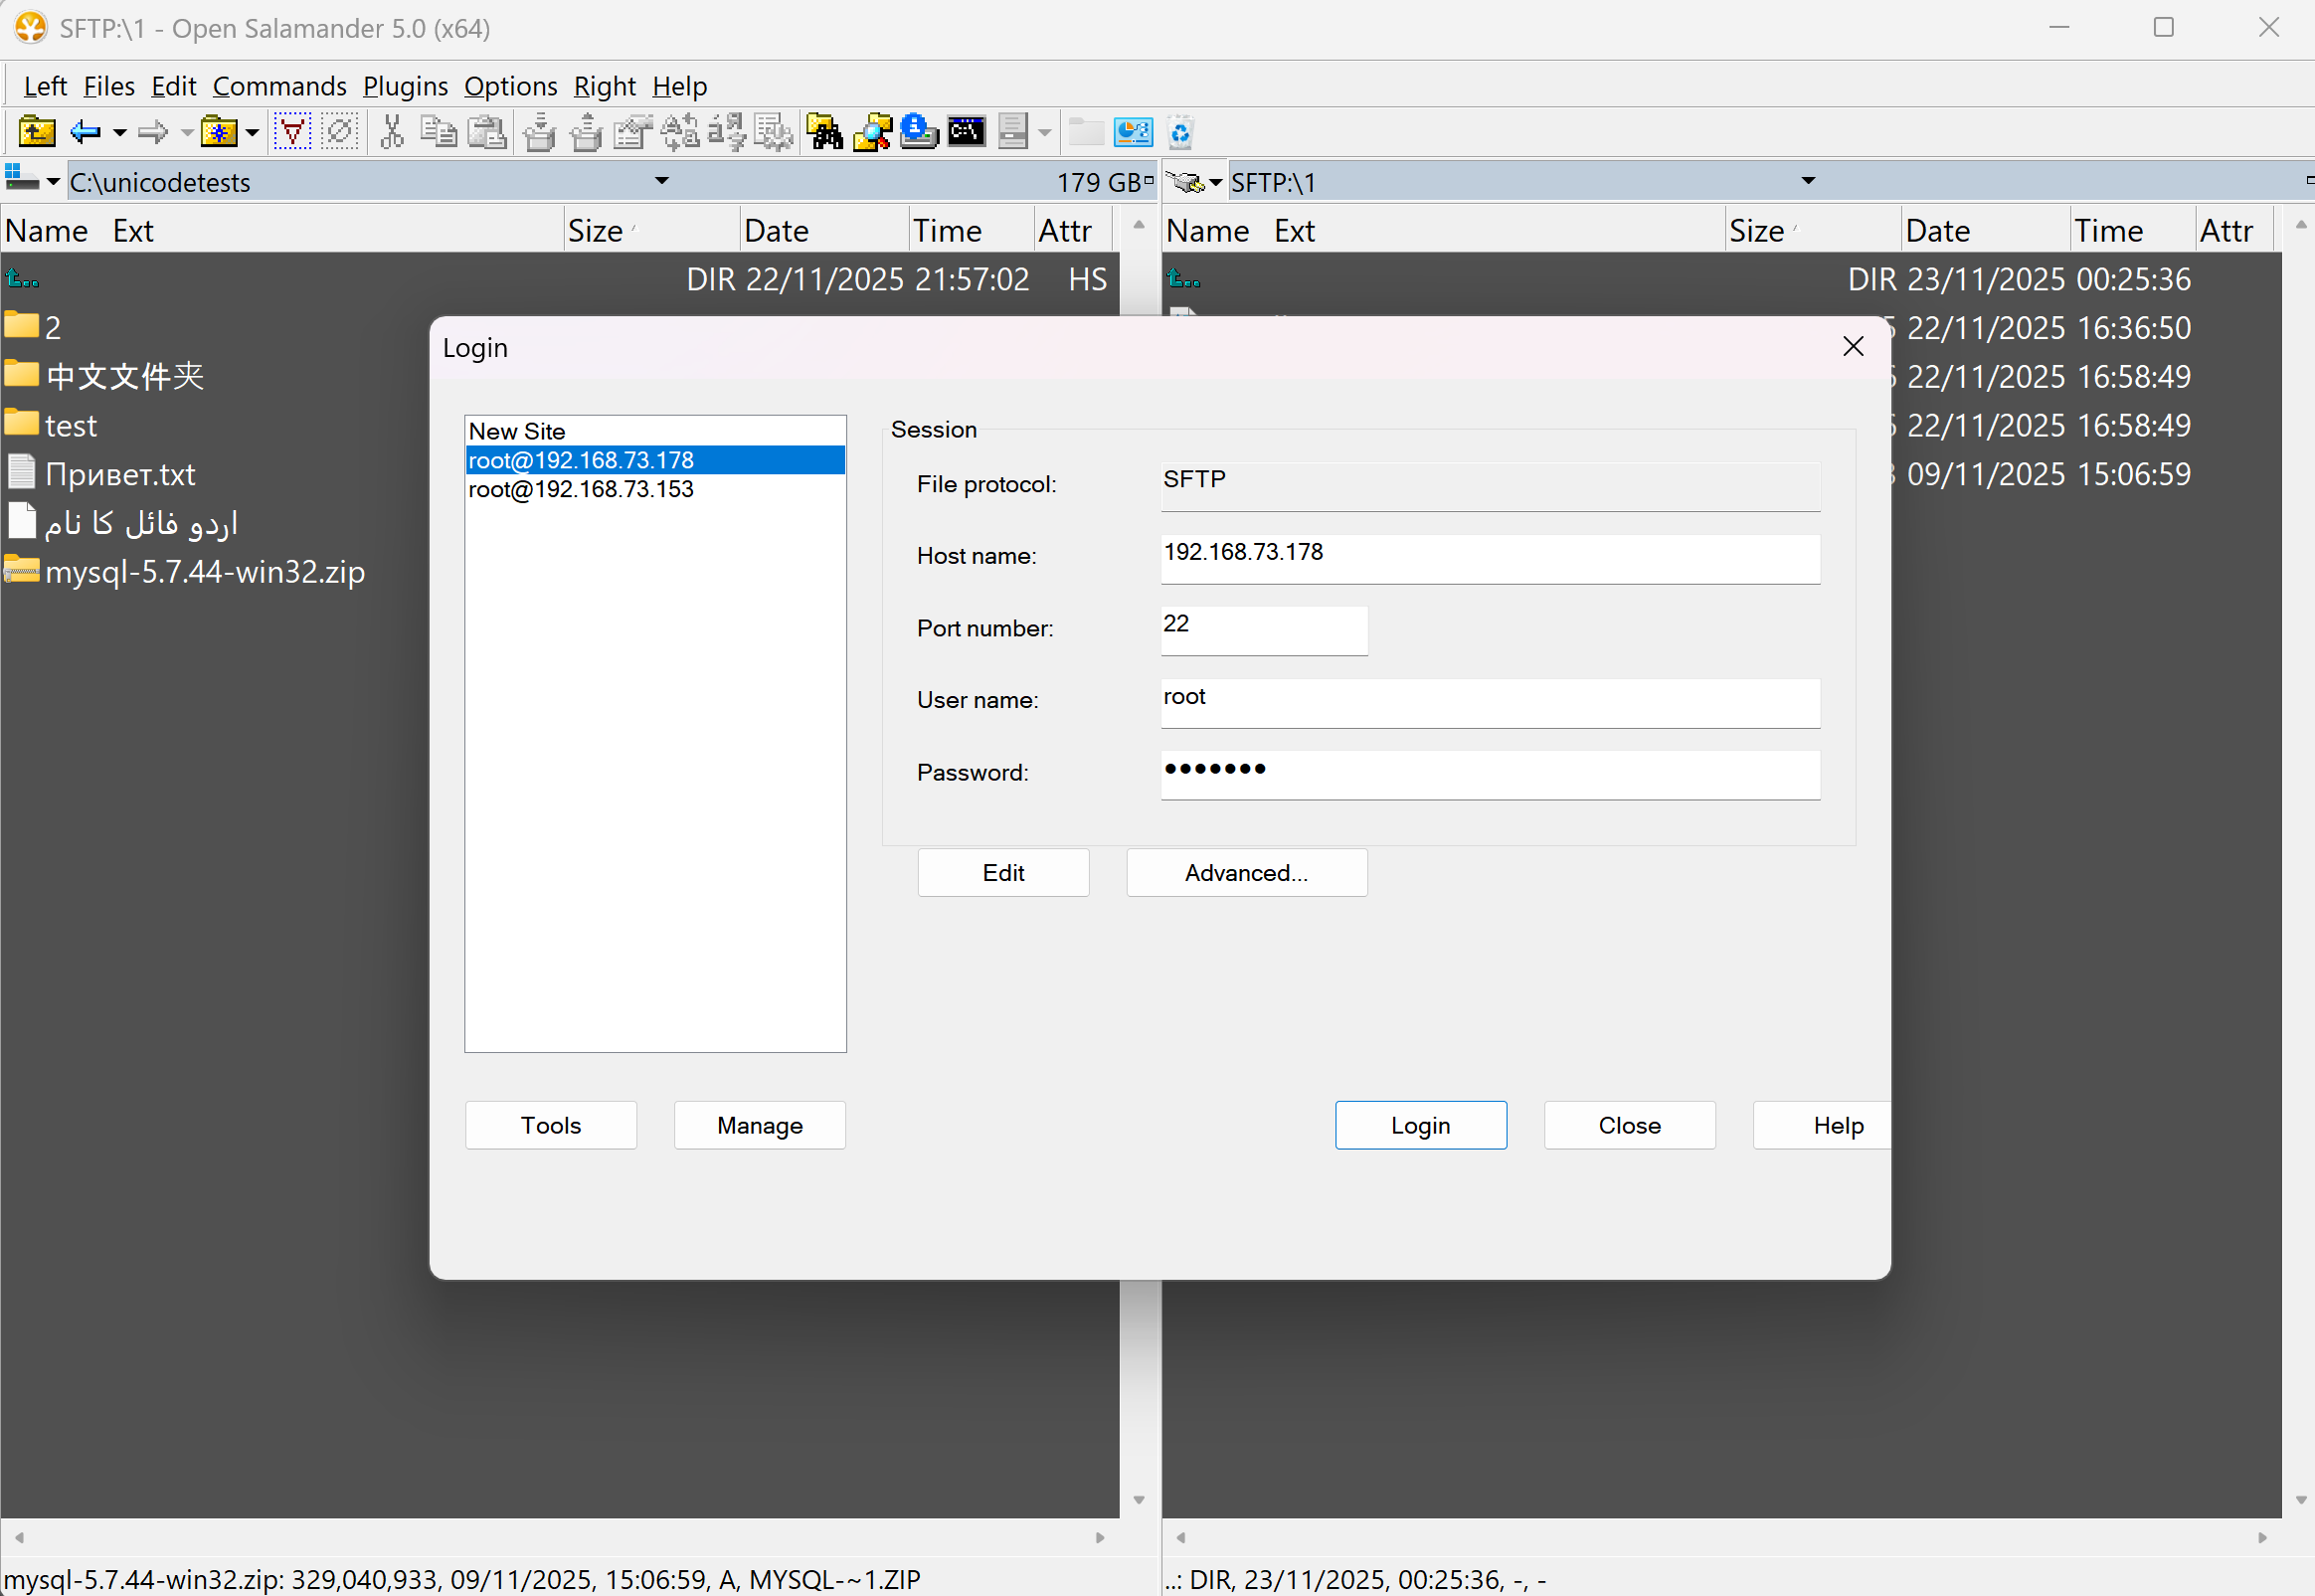Click the up to parent directory icon
The width and height of the screenshot is (2315, 1596).
pyautogui.click(x=37, y=131)
